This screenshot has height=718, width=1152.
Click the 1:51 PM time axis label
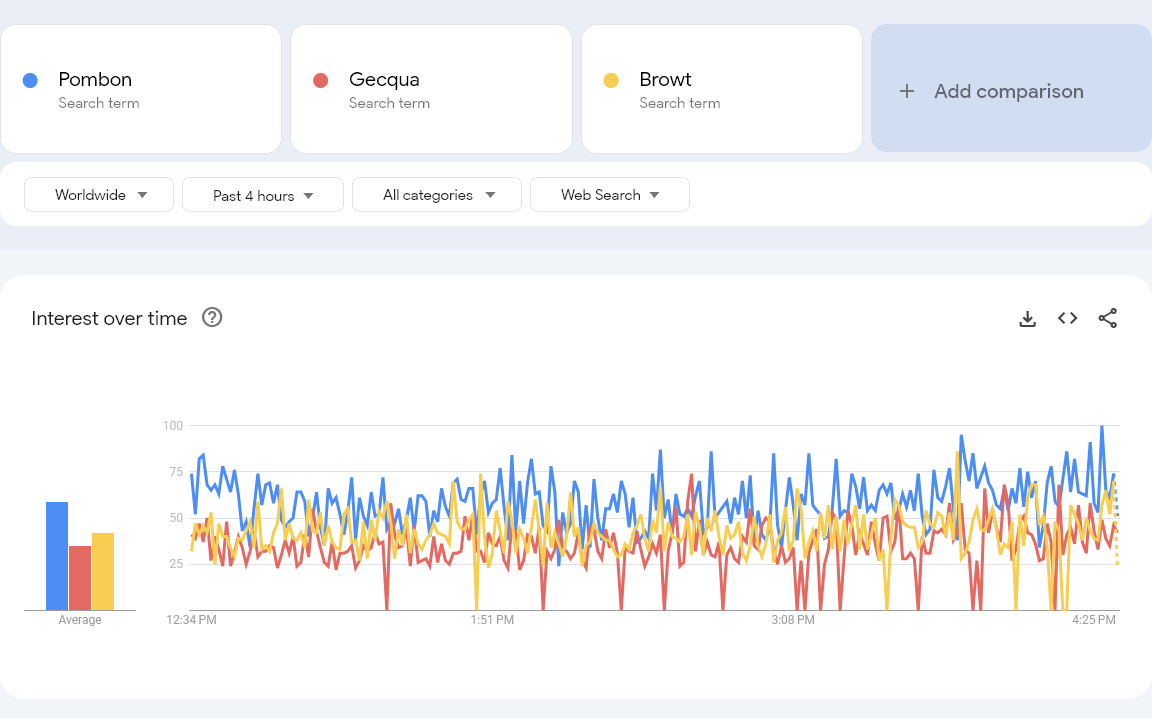click(x=492, y=620)
